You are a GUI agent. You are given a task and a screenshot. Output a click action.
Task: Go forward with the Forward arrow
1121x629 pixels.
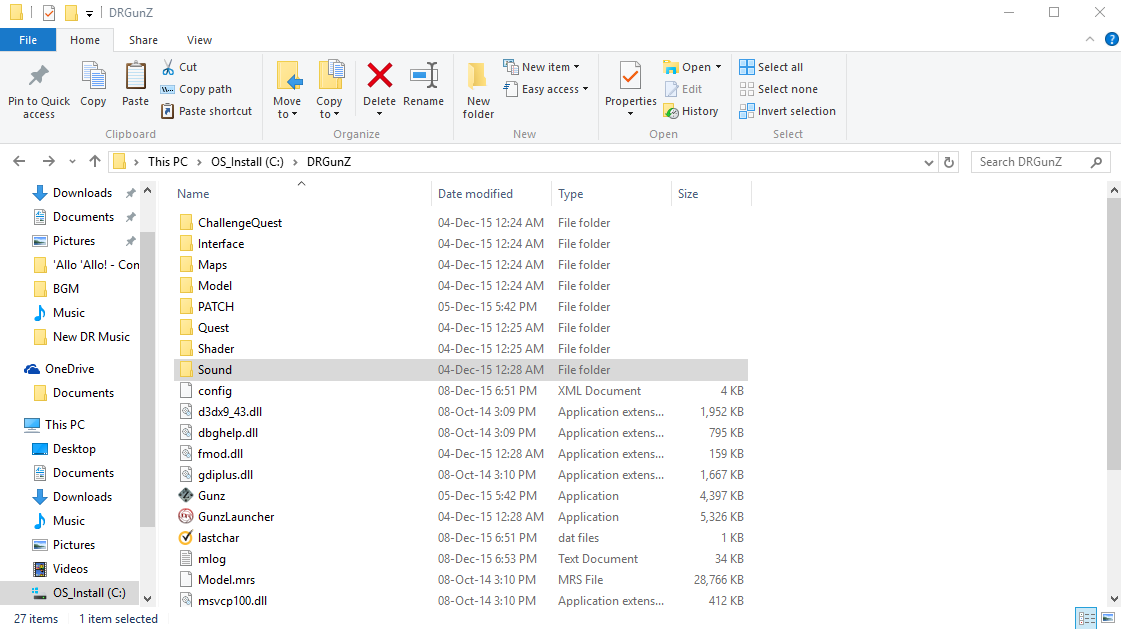[49, 162]
